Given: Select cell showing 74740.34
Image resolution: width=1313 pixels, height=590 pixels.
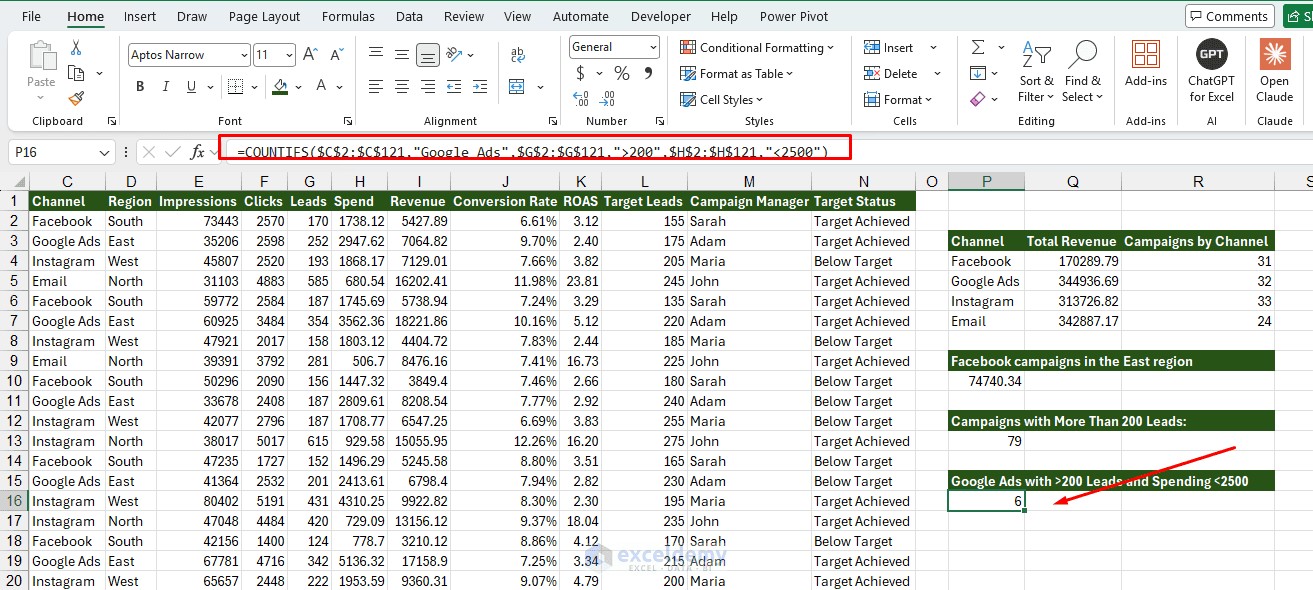Looking at the screenshot, I should point(986,381).
